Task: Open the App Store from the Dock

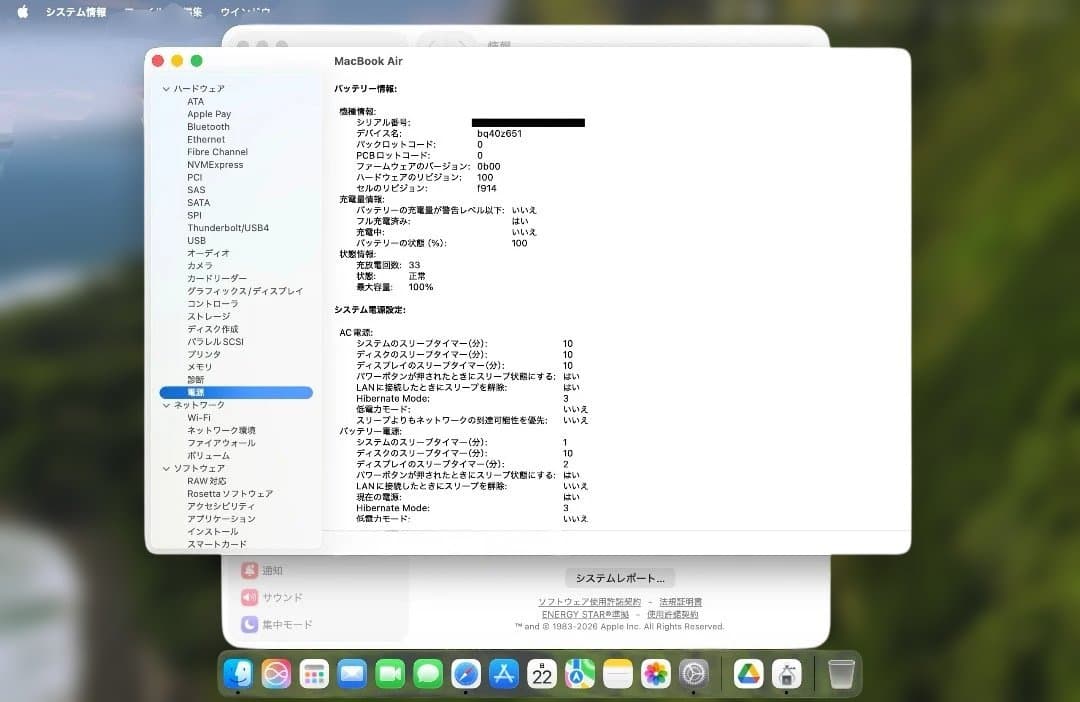Action: (x=503, y=674)
